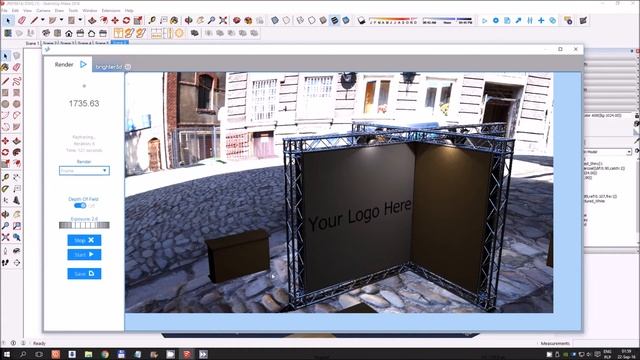This screenshot has height=360, width=640.
Task: Toggle the Depth Of Field switch
Action: tap(80, 205)
